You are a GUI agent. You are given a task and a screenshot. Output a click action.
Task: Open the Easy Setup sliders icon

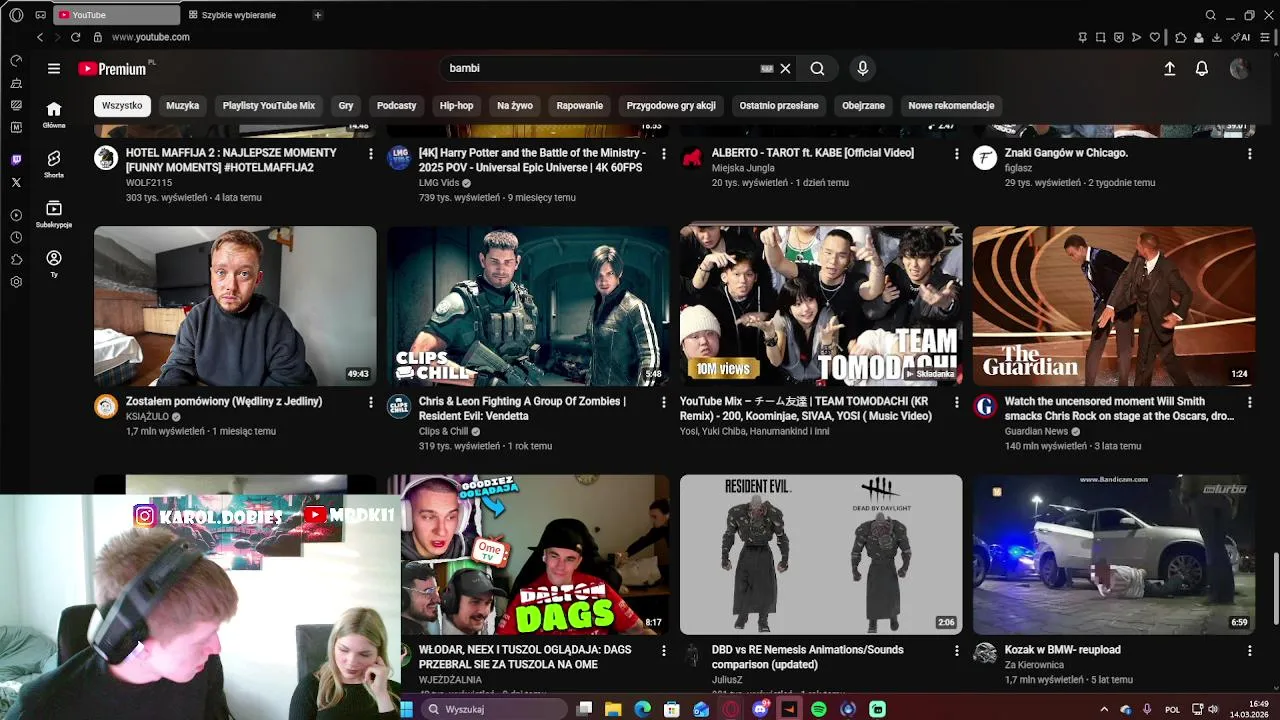(1265, 37)
